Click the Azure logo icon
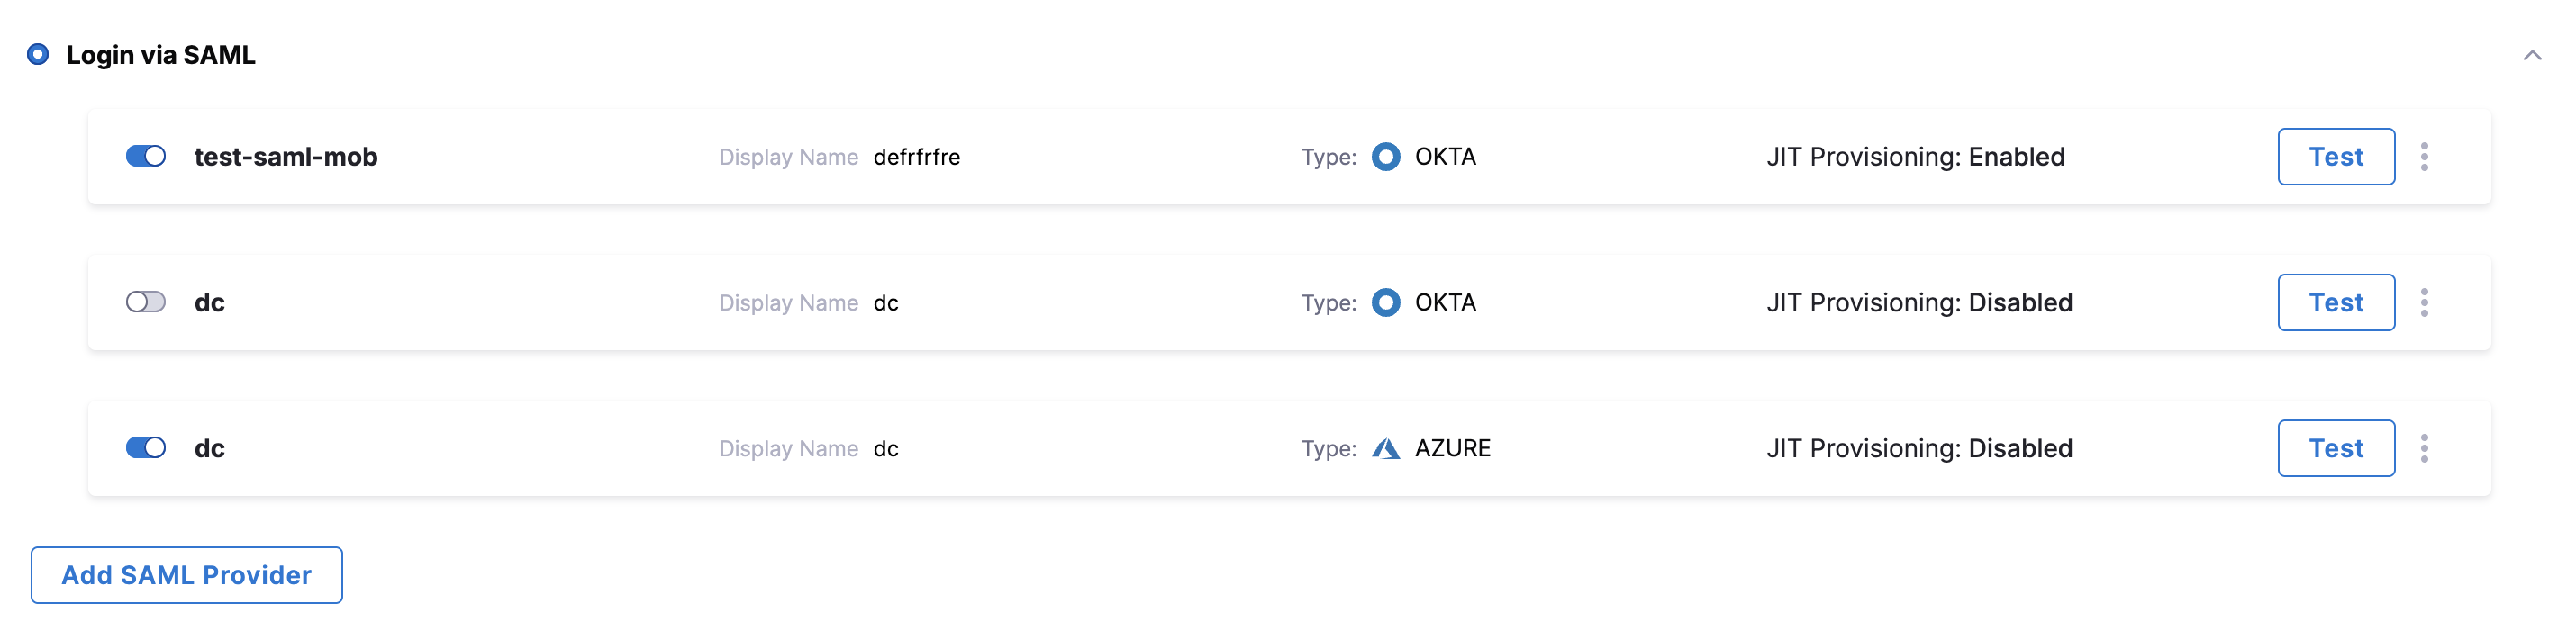Image resolution: width=2576 pixels, height=622 pixels. pos(1385,448)
